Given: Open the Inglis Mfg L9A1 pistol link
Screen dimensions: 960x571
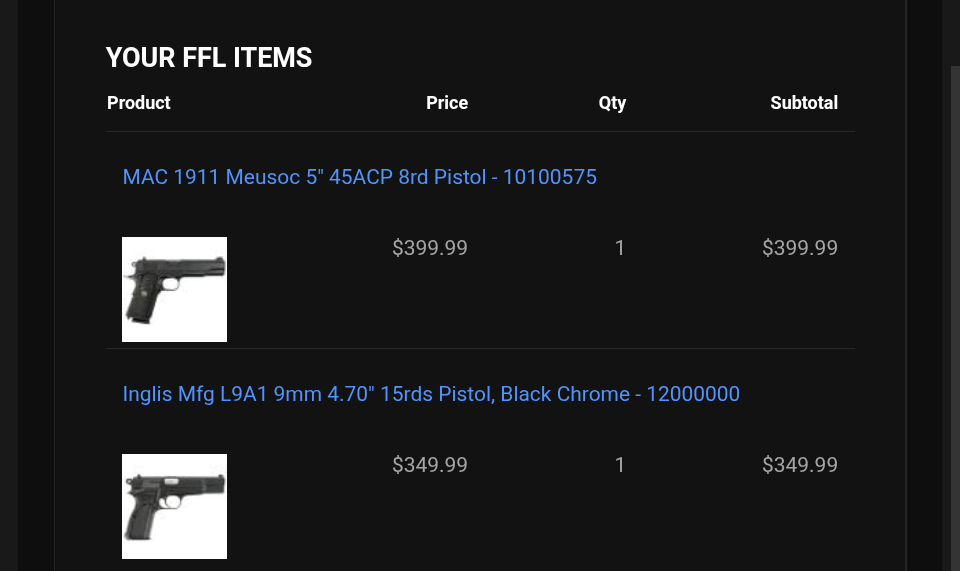Looking at the screenshot, I should pyautogui.click(x=431, y=394).
